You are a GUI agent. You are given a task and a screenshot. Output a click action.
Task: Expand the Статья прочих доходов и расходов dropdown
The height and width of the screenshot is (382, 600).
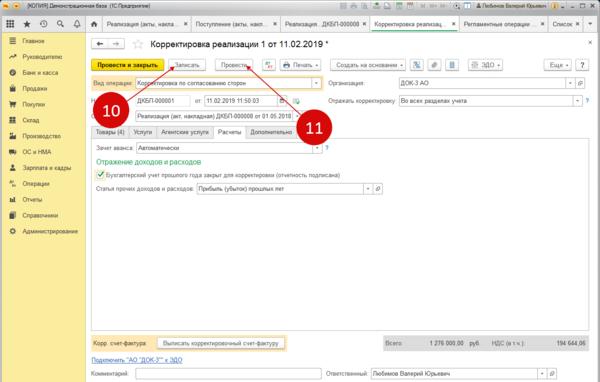click(368, 189)
